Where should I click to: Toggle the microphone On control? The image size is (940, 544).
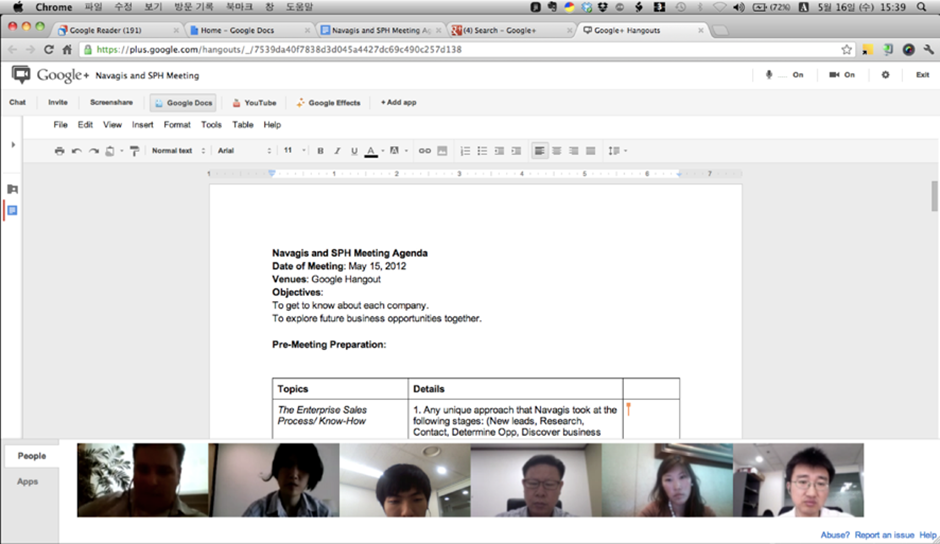pyautogui.click(x=784, y=75)
